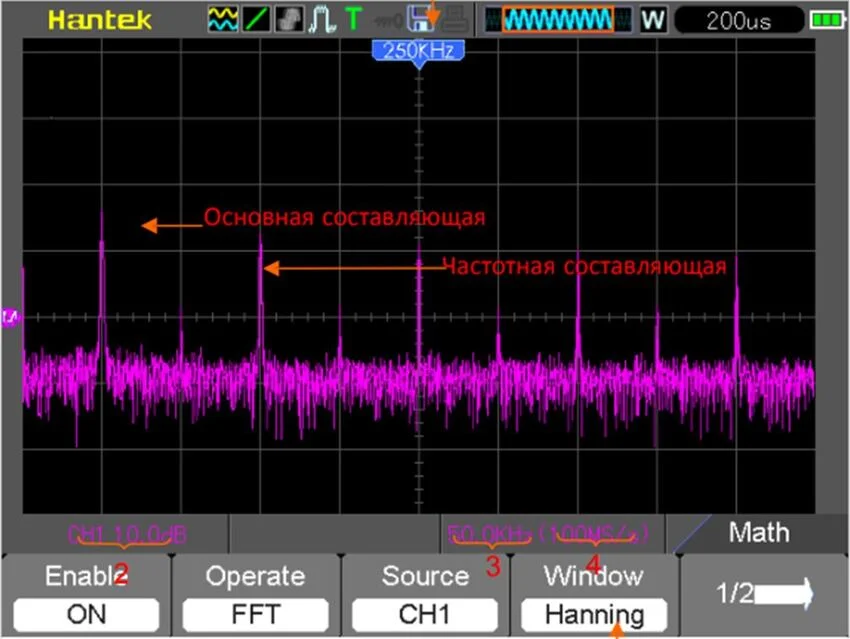Click the W window indicator icon
Image resolution: width=850 pixels, height=639 pixels.
654,17
